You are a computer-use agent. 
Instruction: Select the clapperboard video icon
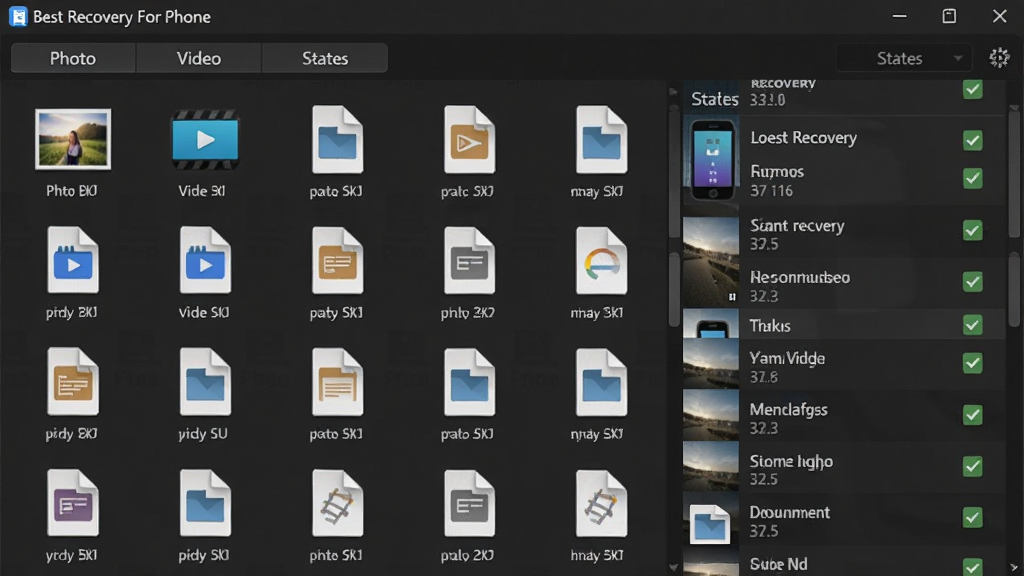(x=205, y=140)
